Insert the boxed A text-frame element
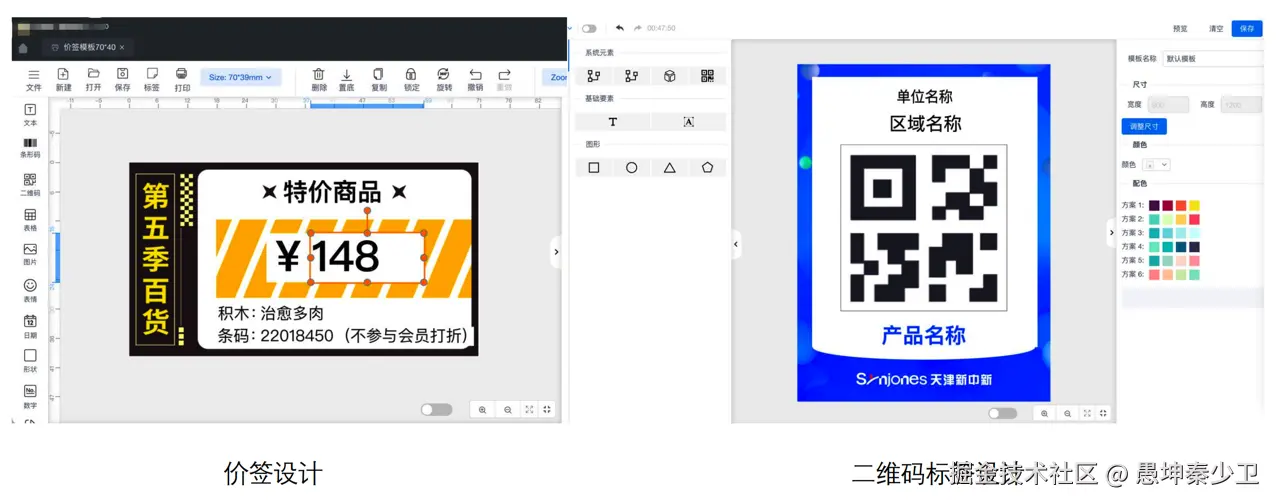The width and height of the screenshot is (1276, 504). pos(689,122)
